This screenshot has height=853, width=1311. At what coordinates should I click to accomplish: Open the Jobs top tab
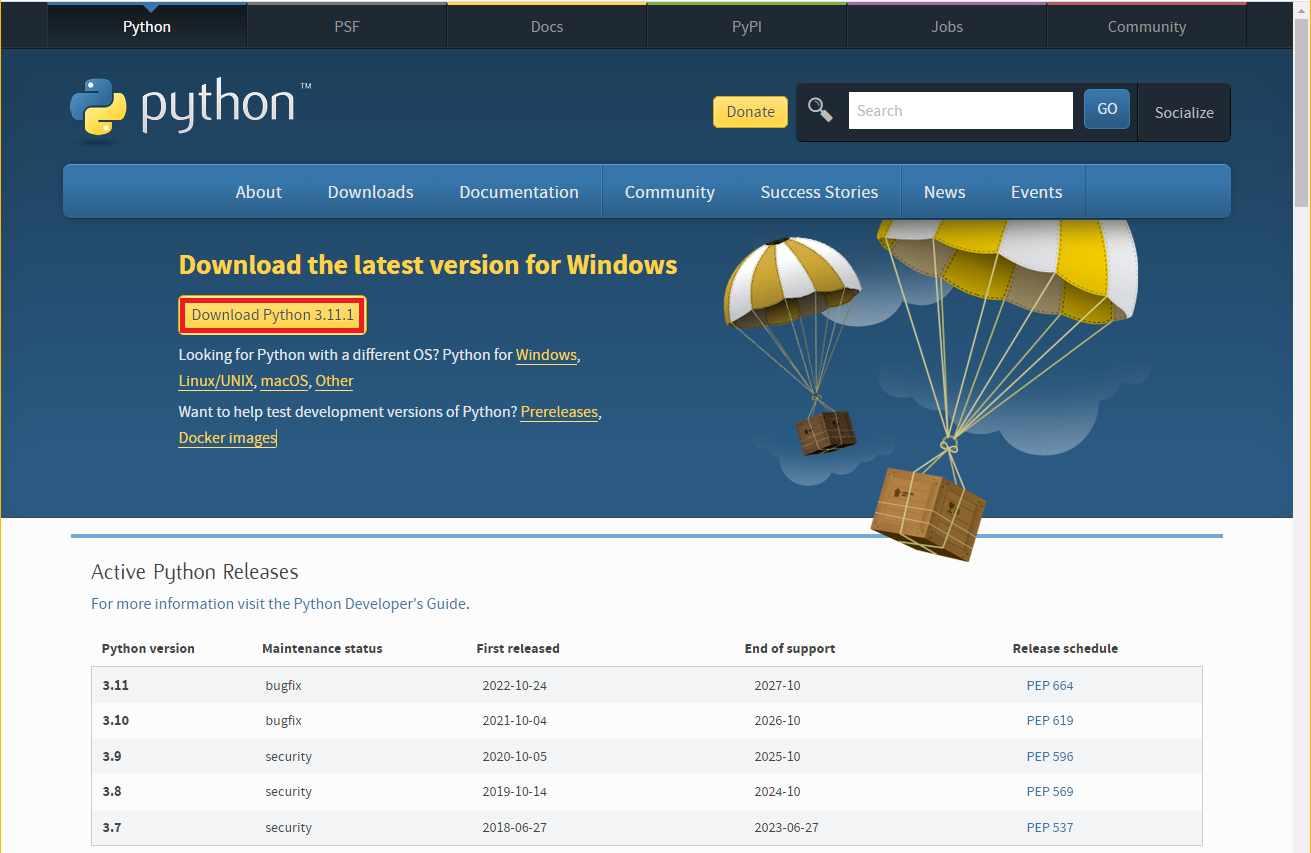point(947,26)
